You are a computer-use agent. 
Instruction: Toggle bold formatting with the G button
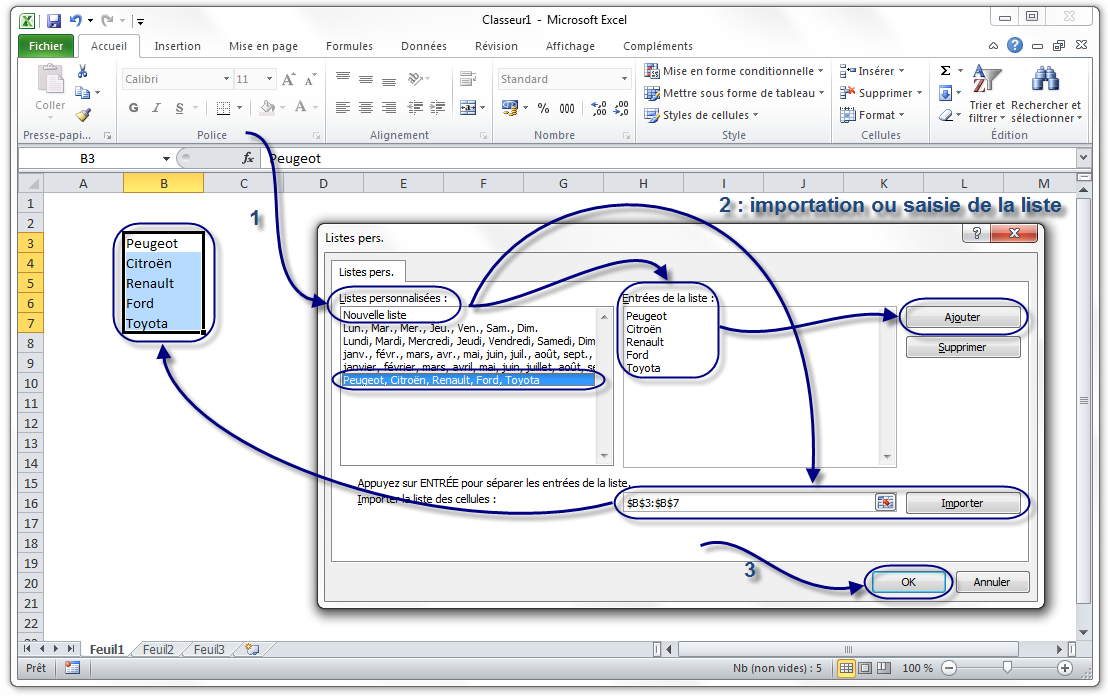(134, 108)
